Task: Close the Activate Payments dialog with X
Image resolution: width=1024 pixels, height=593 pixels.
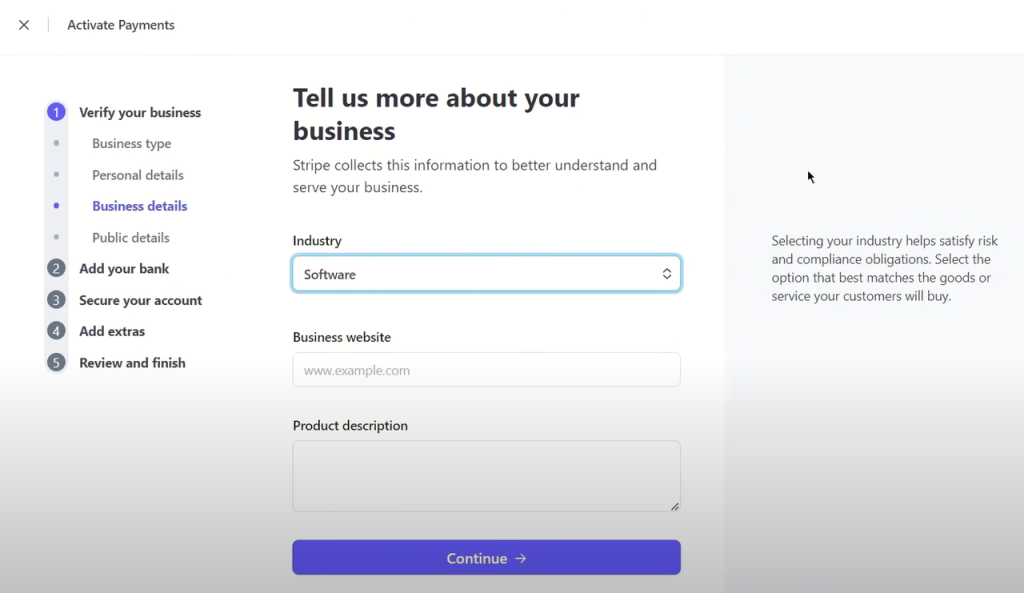Action: pyautogui.click(x=24, y=25)
